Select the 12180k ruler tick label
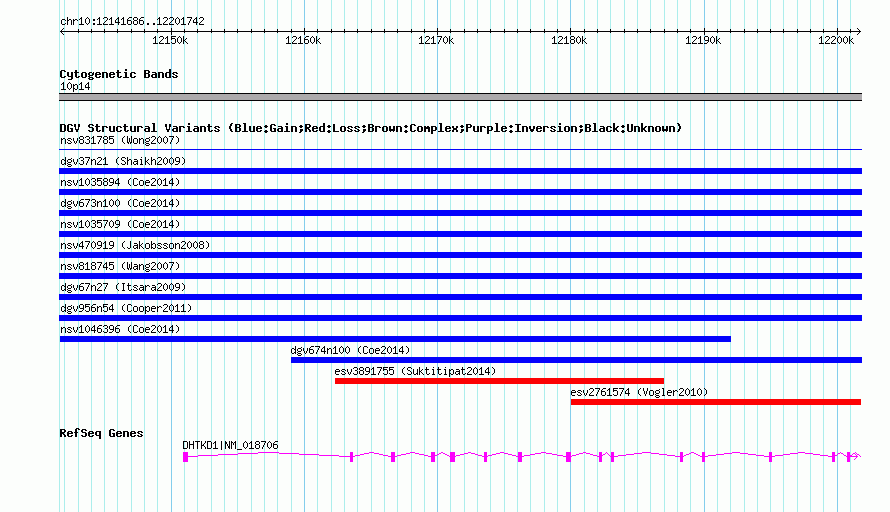The image size is (890, 512). point(569,40)
